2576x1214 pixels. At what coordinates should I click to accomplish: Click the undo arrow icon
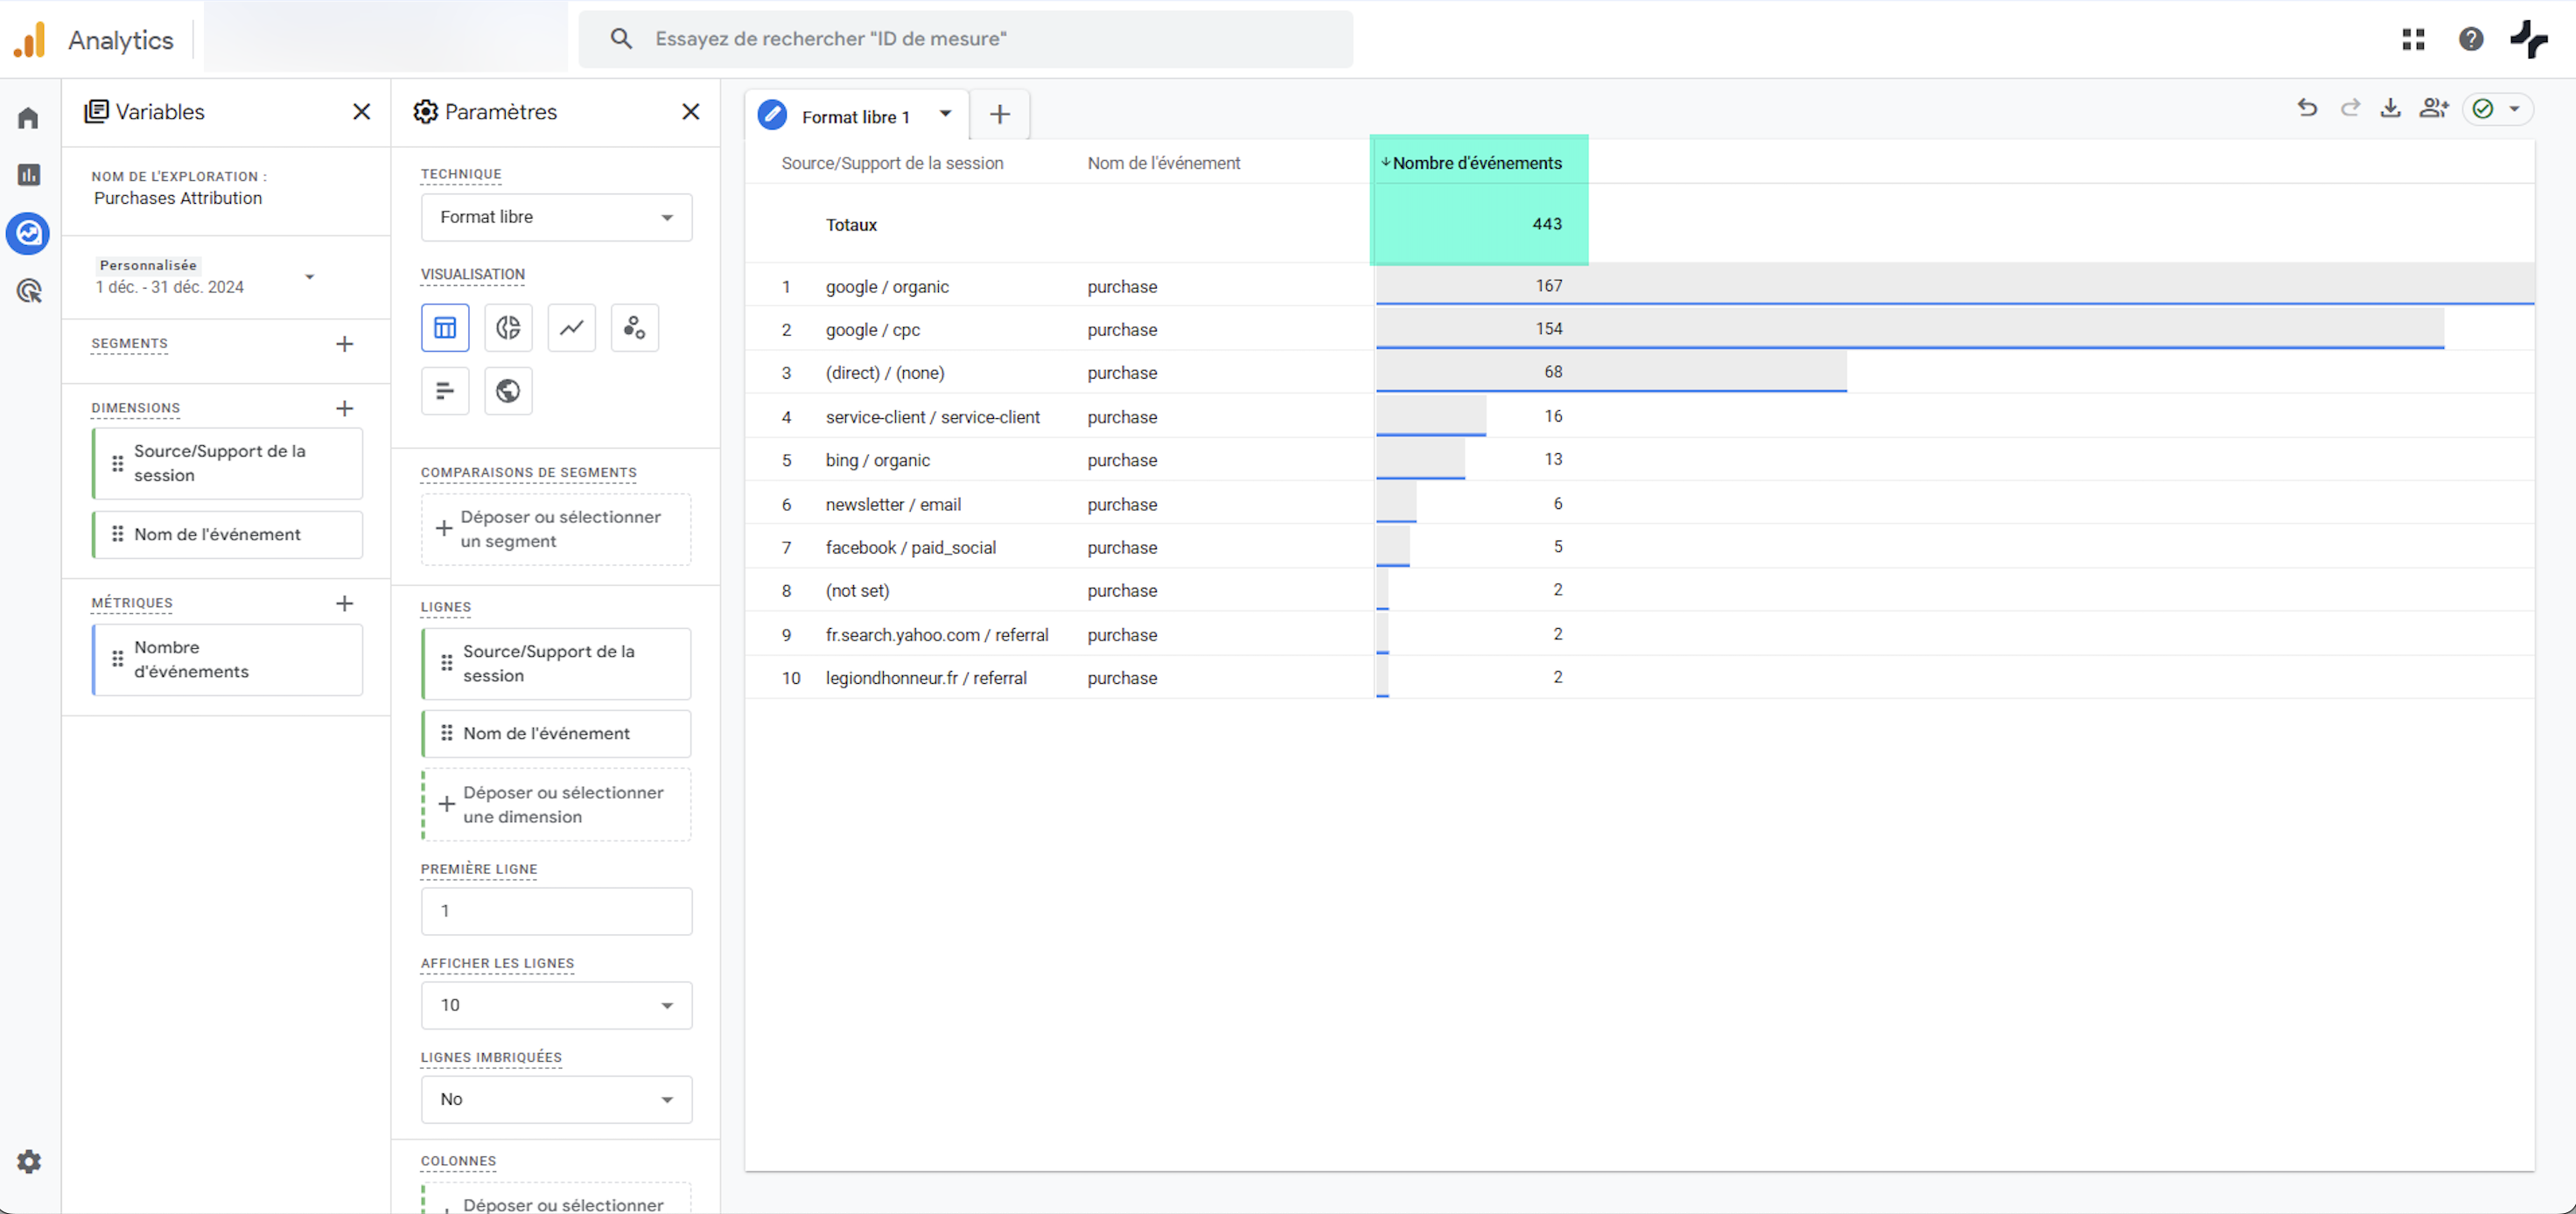coord(2307,108)
